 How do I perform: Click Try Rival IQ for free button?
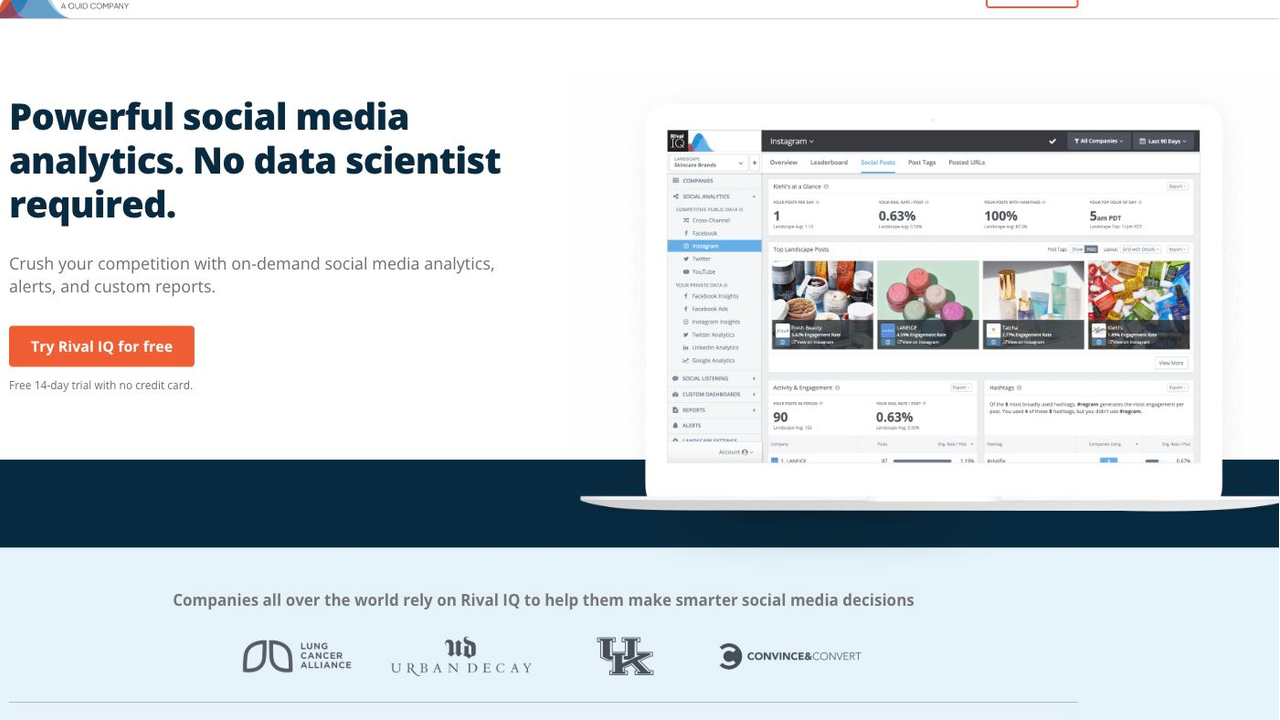tap(102, 346)
